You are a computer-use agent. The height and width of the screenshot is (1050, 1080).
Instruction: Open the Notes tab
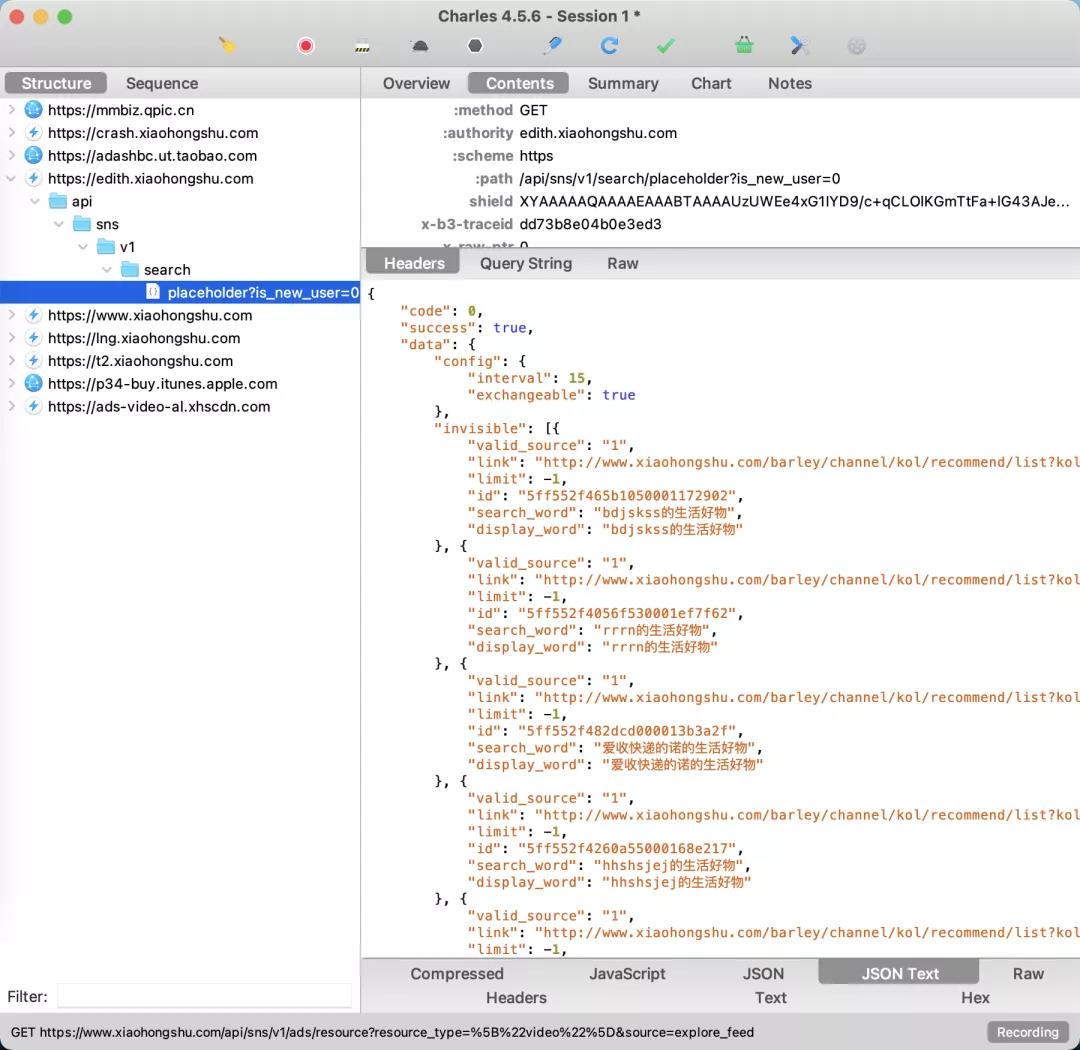pos(789,83)
